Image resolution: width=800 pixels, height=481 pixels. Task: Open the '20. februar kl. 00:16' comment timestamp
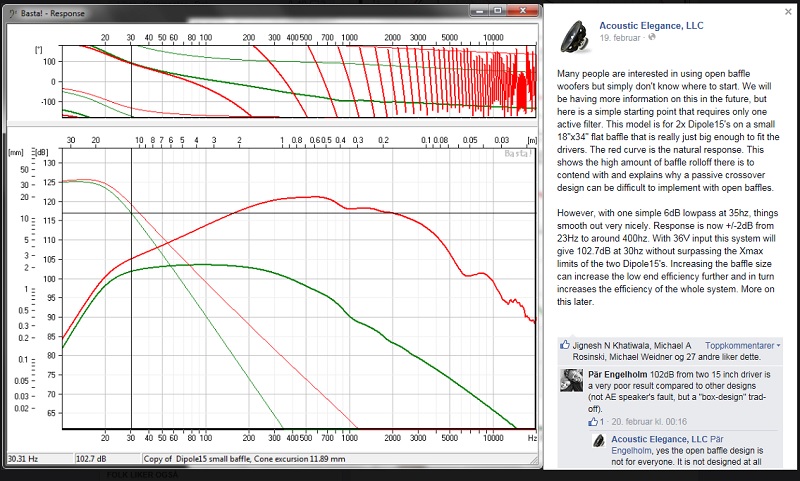coord(649,422)
